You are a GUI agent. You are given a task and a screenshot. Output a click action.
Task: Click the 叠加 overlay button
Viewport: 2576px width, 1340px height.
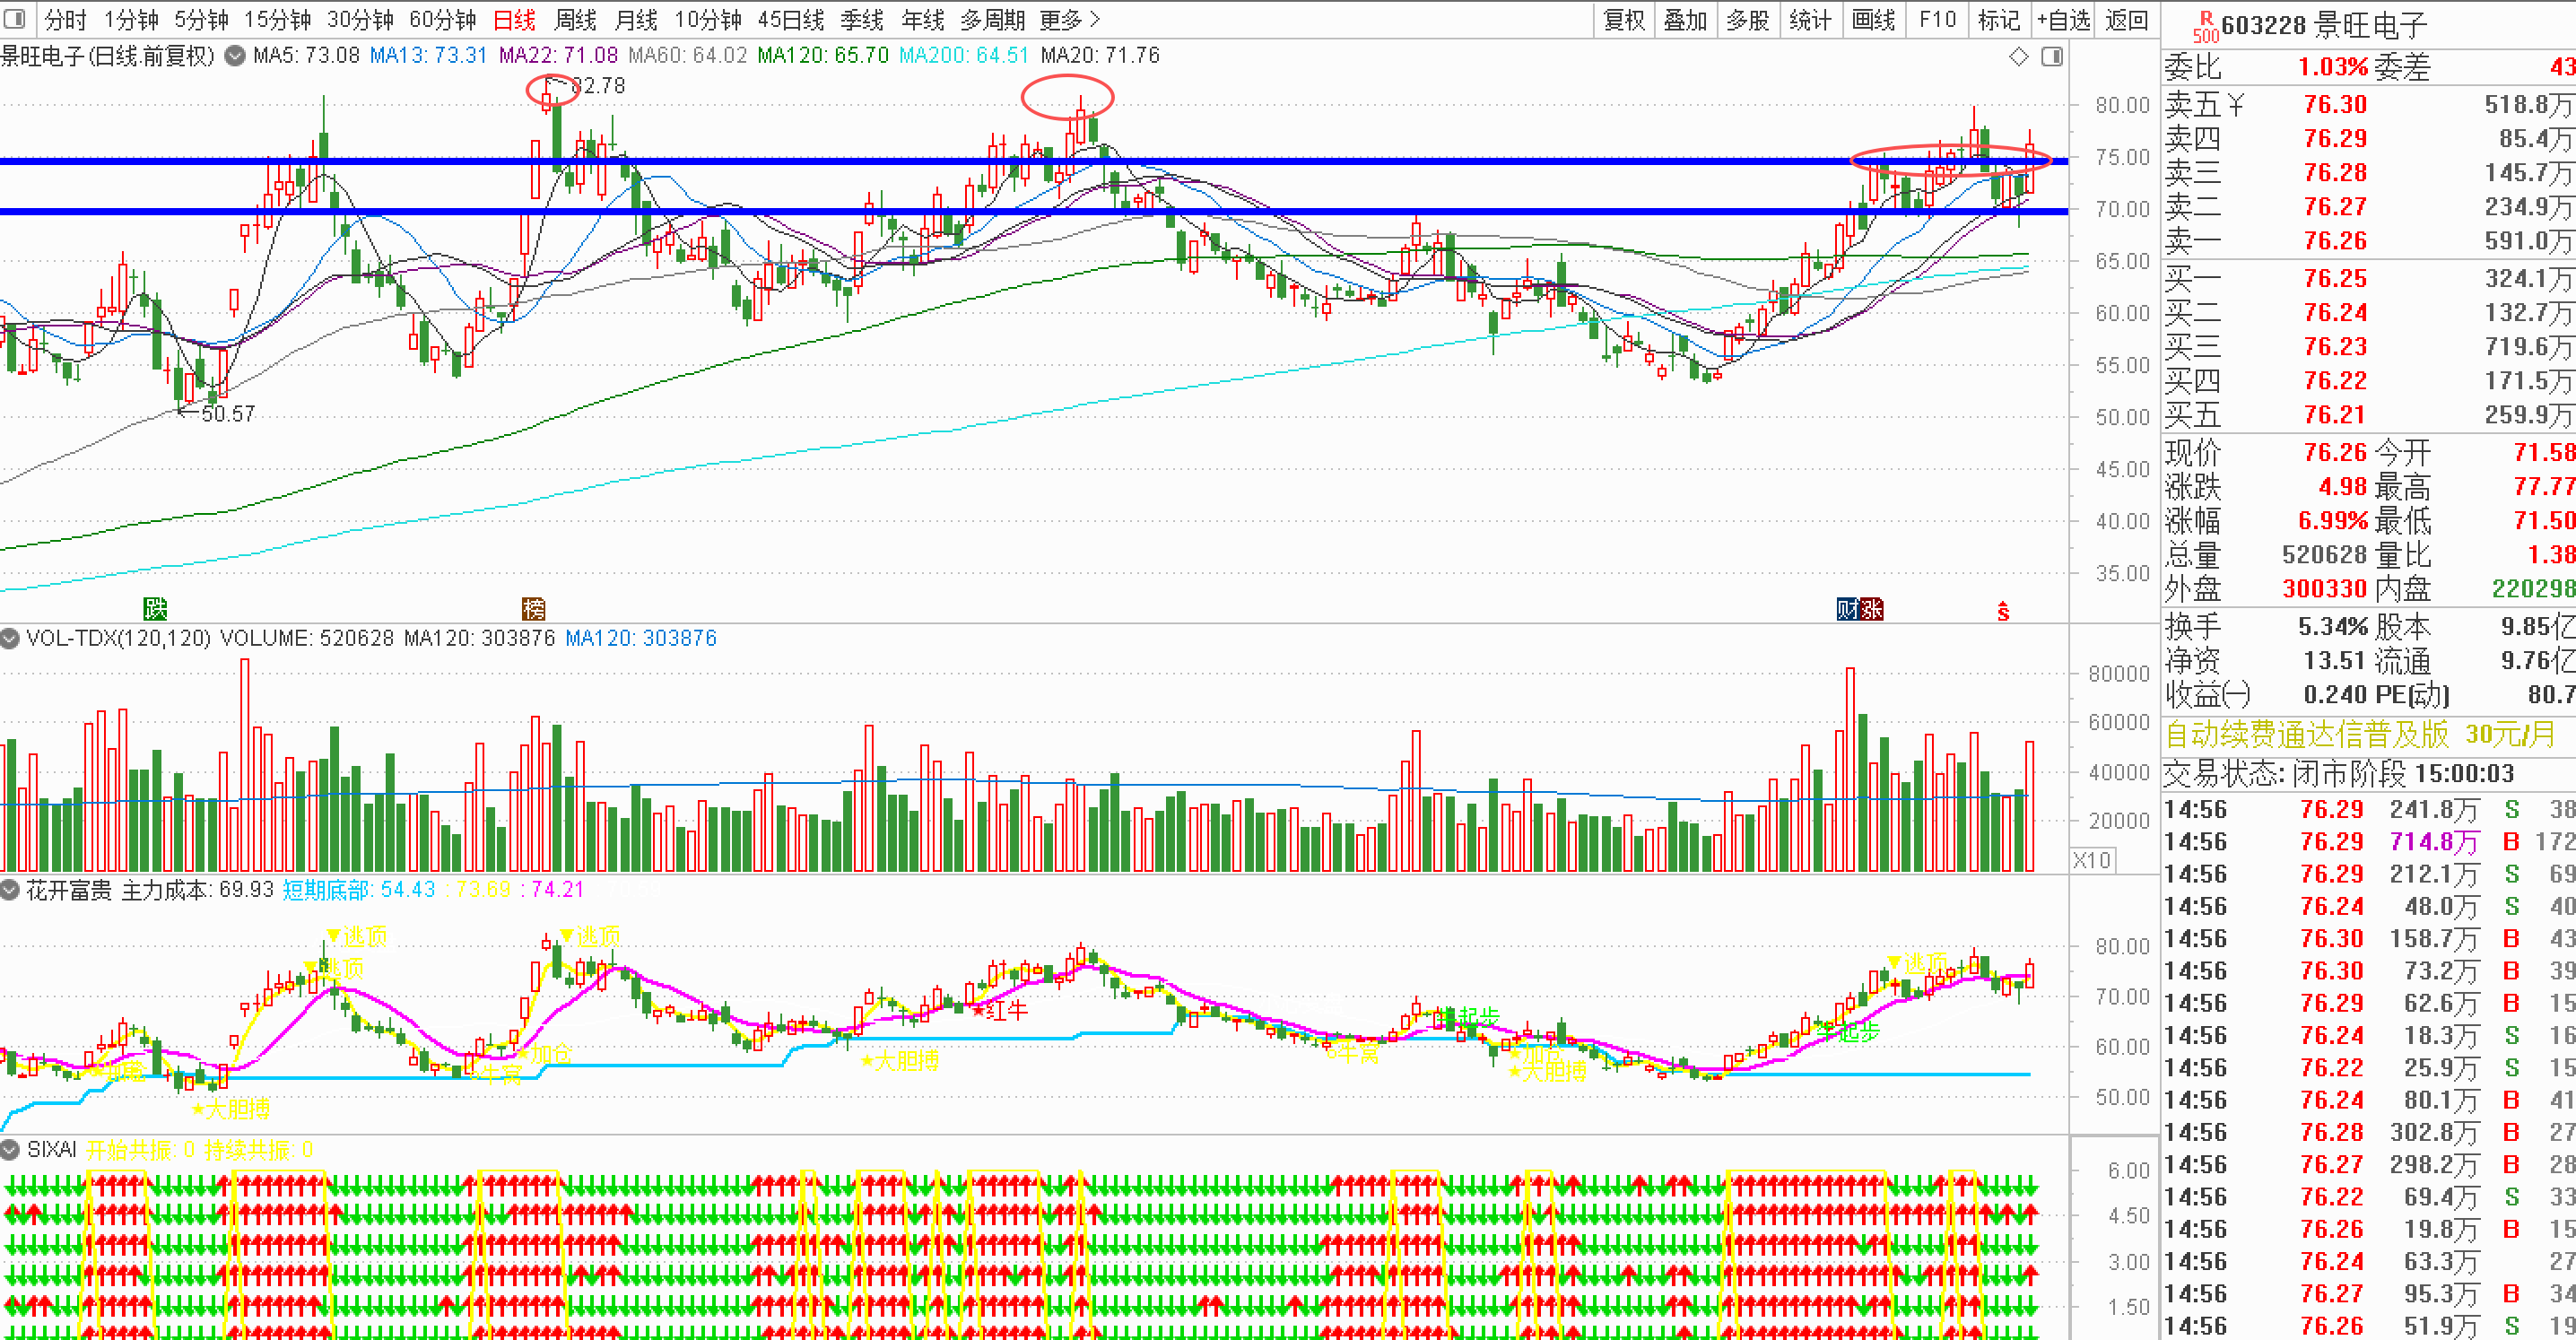tap(1685, 20)
